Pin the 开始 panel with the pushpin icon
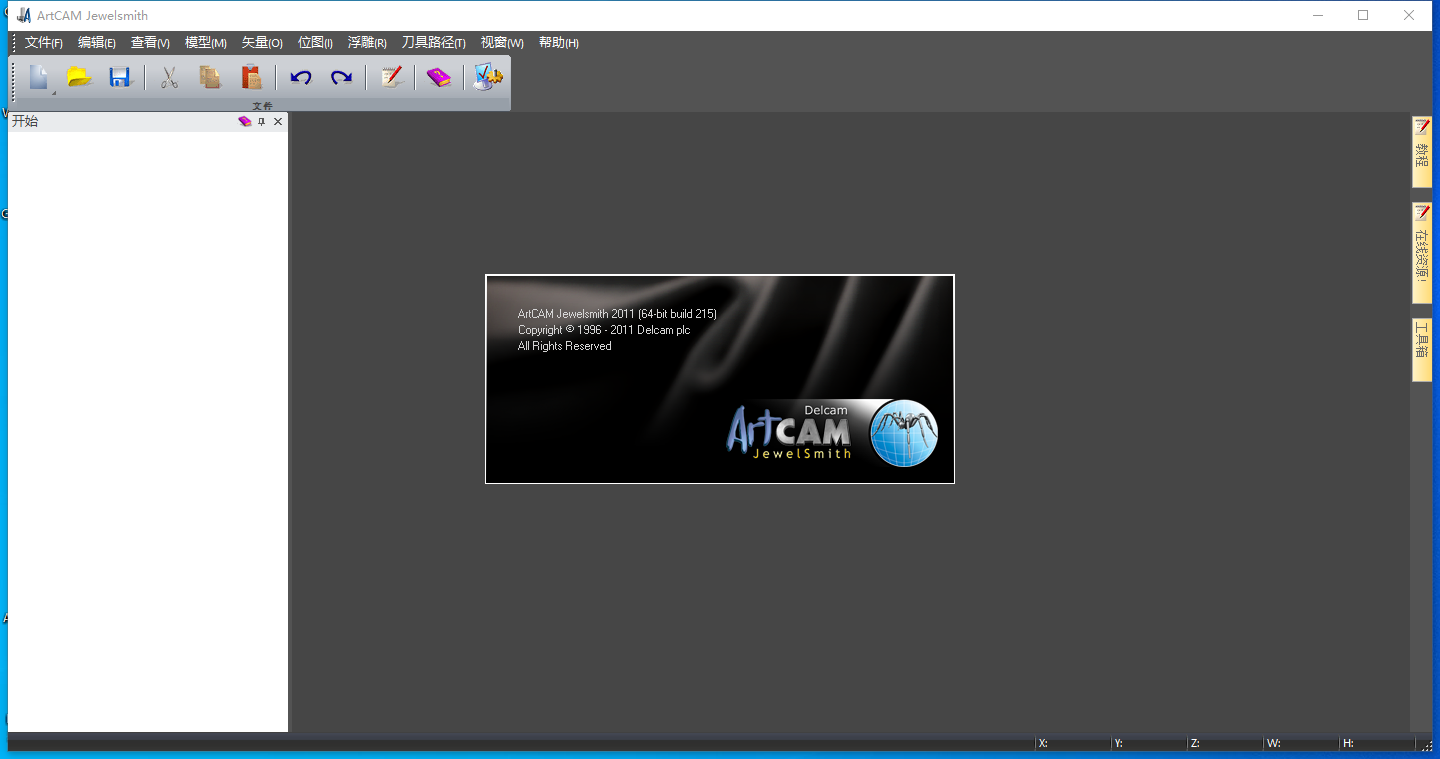Viewport: 1440px width, 759px height. tap(262, 121)
